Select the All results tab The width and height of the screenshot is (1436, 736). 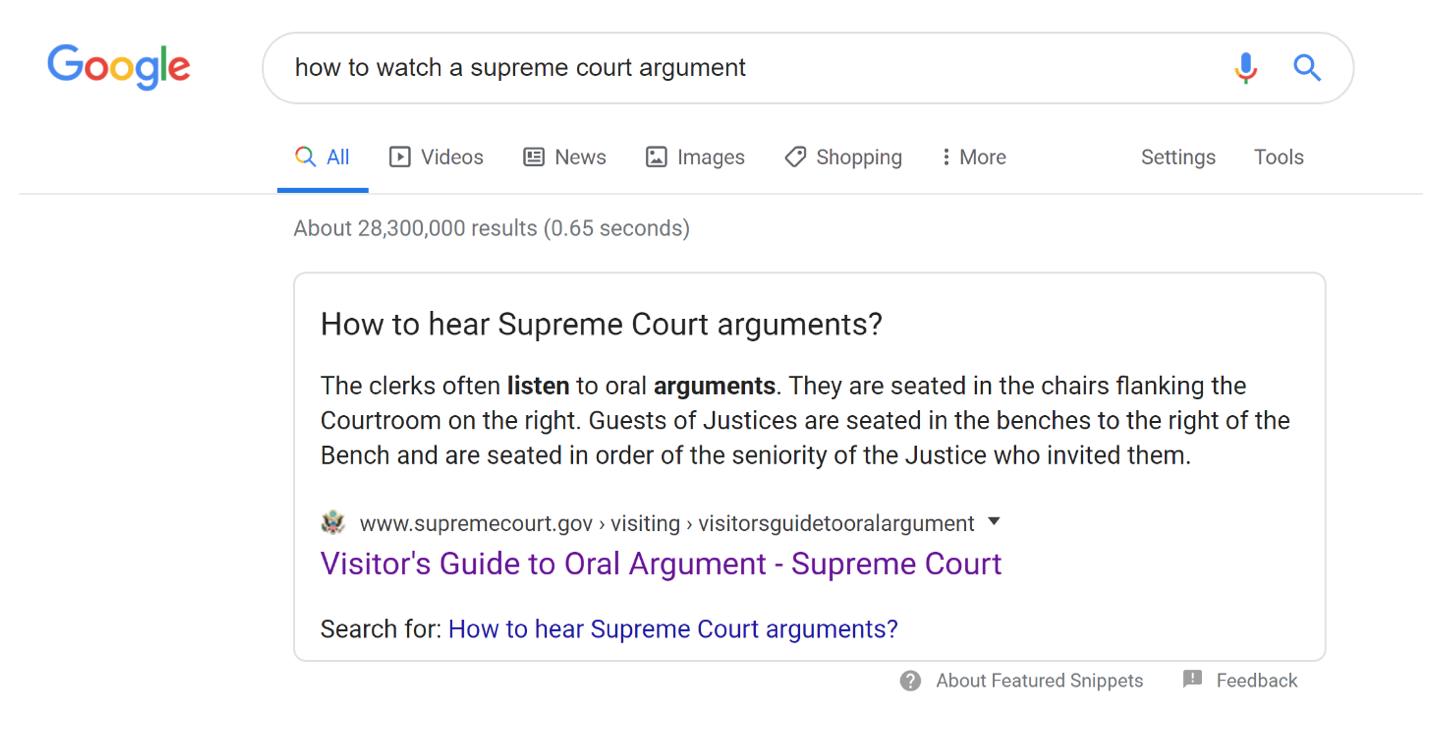pos(322,157)
